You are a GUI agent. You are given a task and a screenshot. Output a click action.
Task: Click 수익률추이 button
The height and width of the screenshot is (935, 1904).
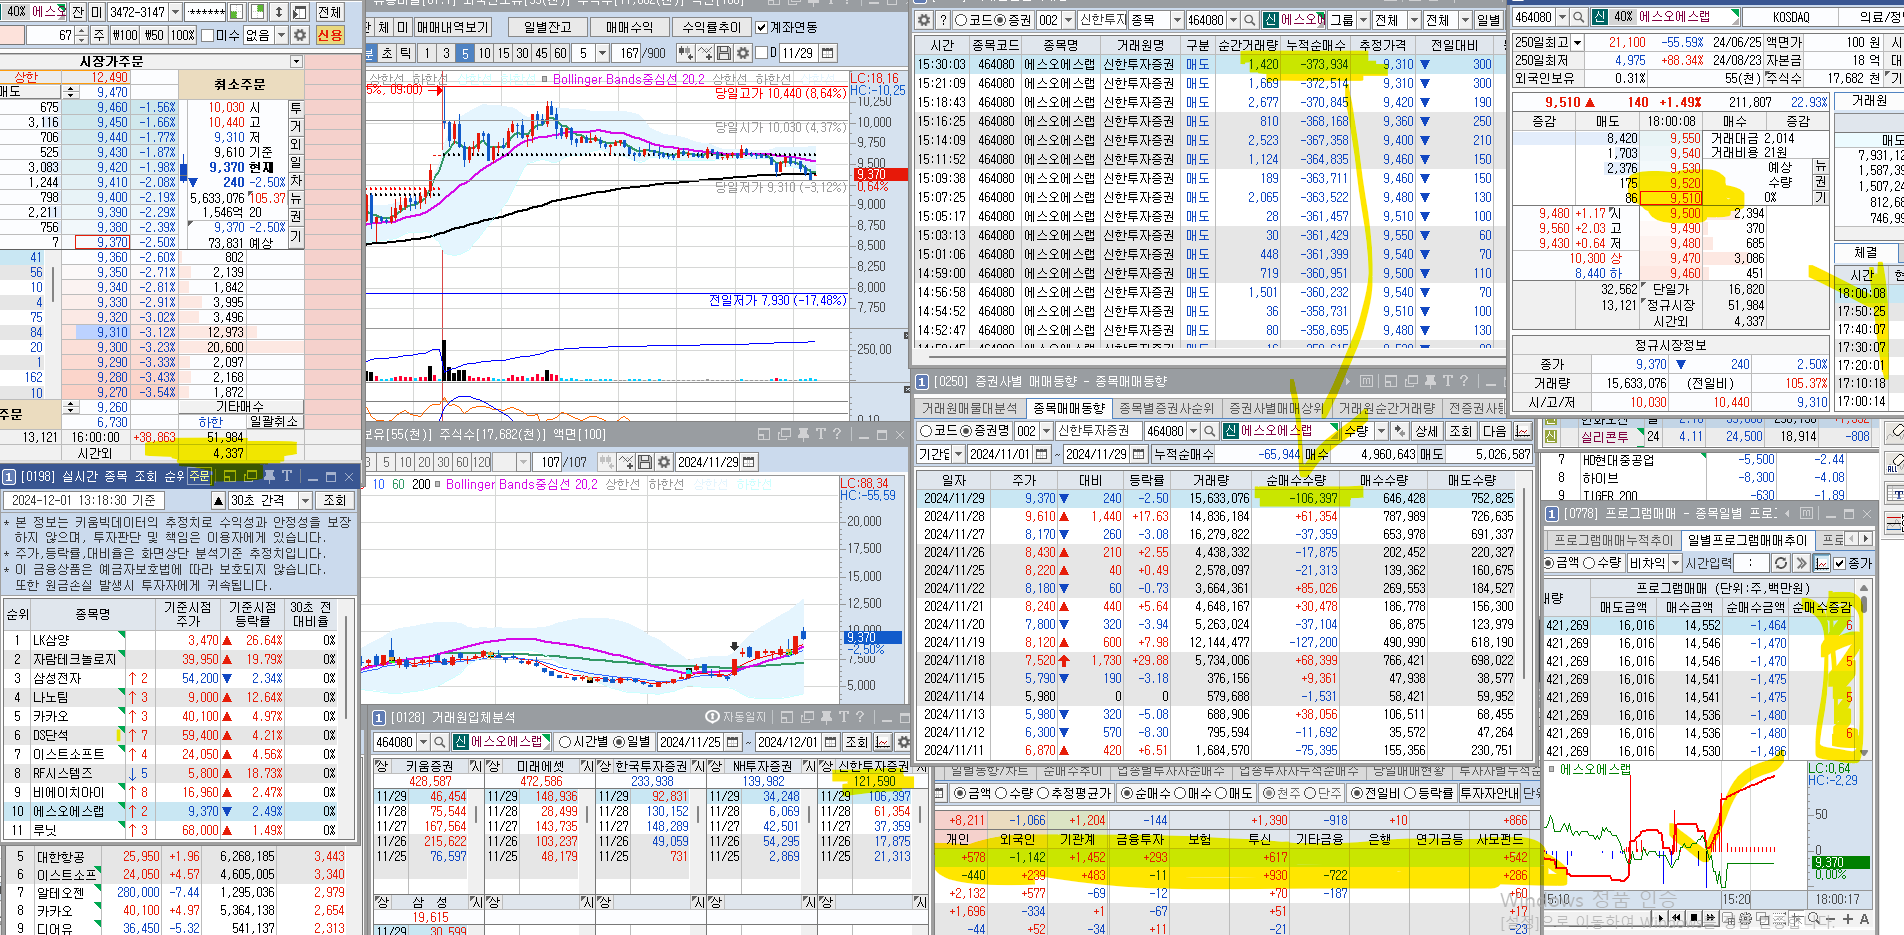(x=711, y=27)
